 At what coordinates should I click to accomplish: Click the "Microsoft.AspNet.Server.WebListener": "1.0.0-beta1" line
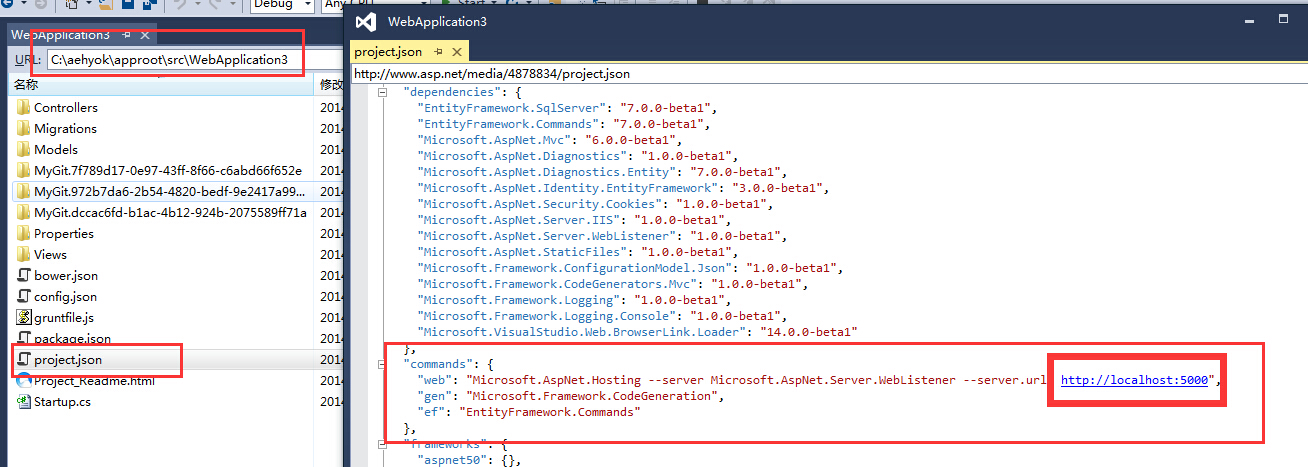pyautogui.click(x=602, y=236)
